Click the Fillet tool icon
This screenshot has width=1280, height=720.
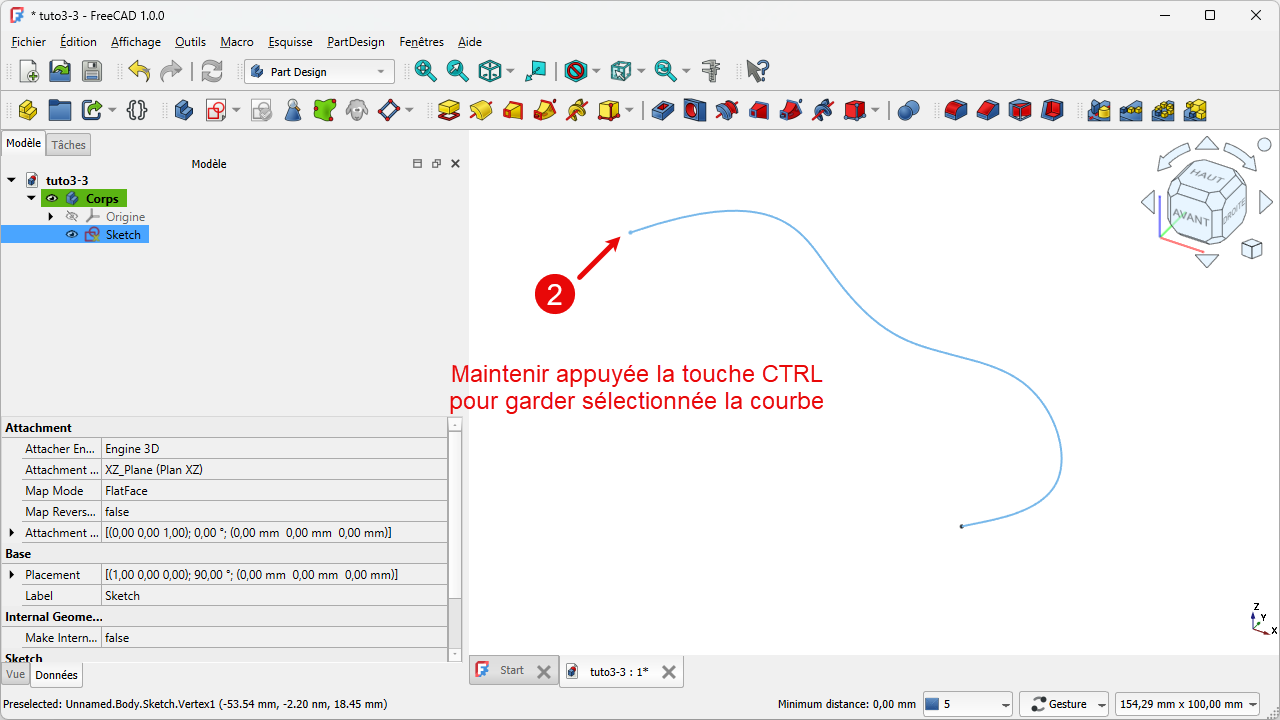coord(956,110)
